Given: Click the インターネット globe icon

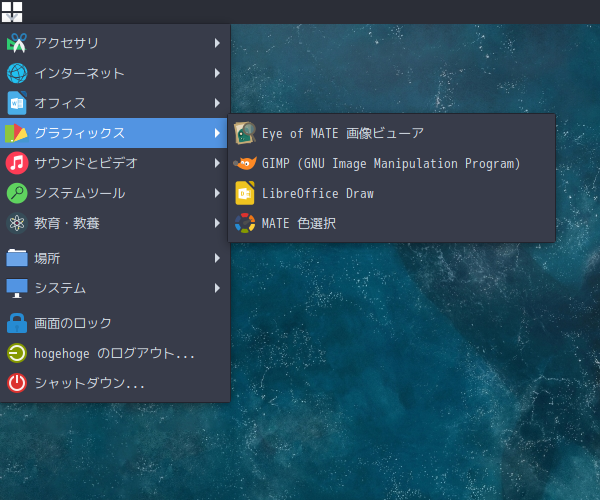Looking at the screenshot, I should tap(17, 73).
